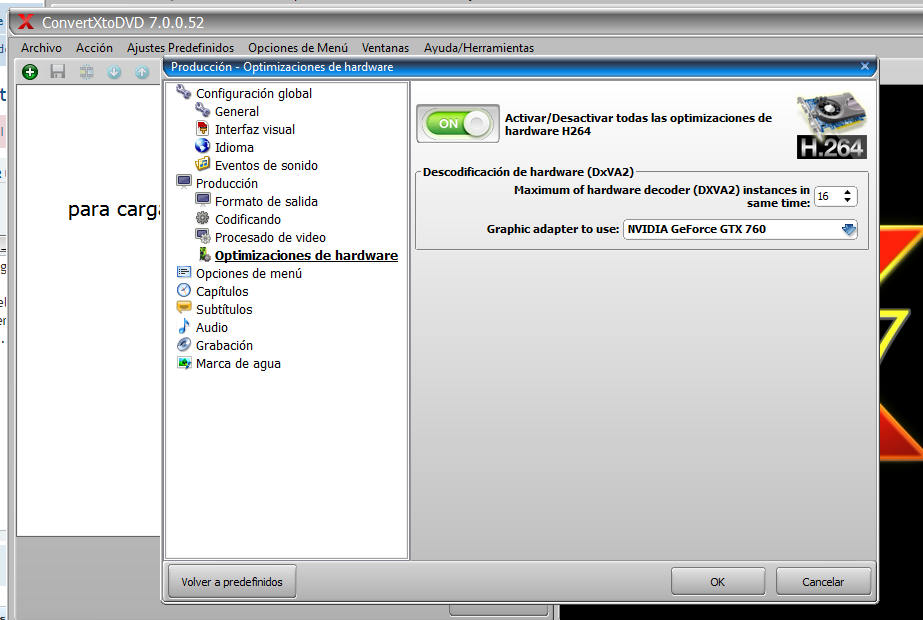The width and height of the screenshot is (923, 620).
Task: Select Marca de agua tree entry
Action: (238, 364)
